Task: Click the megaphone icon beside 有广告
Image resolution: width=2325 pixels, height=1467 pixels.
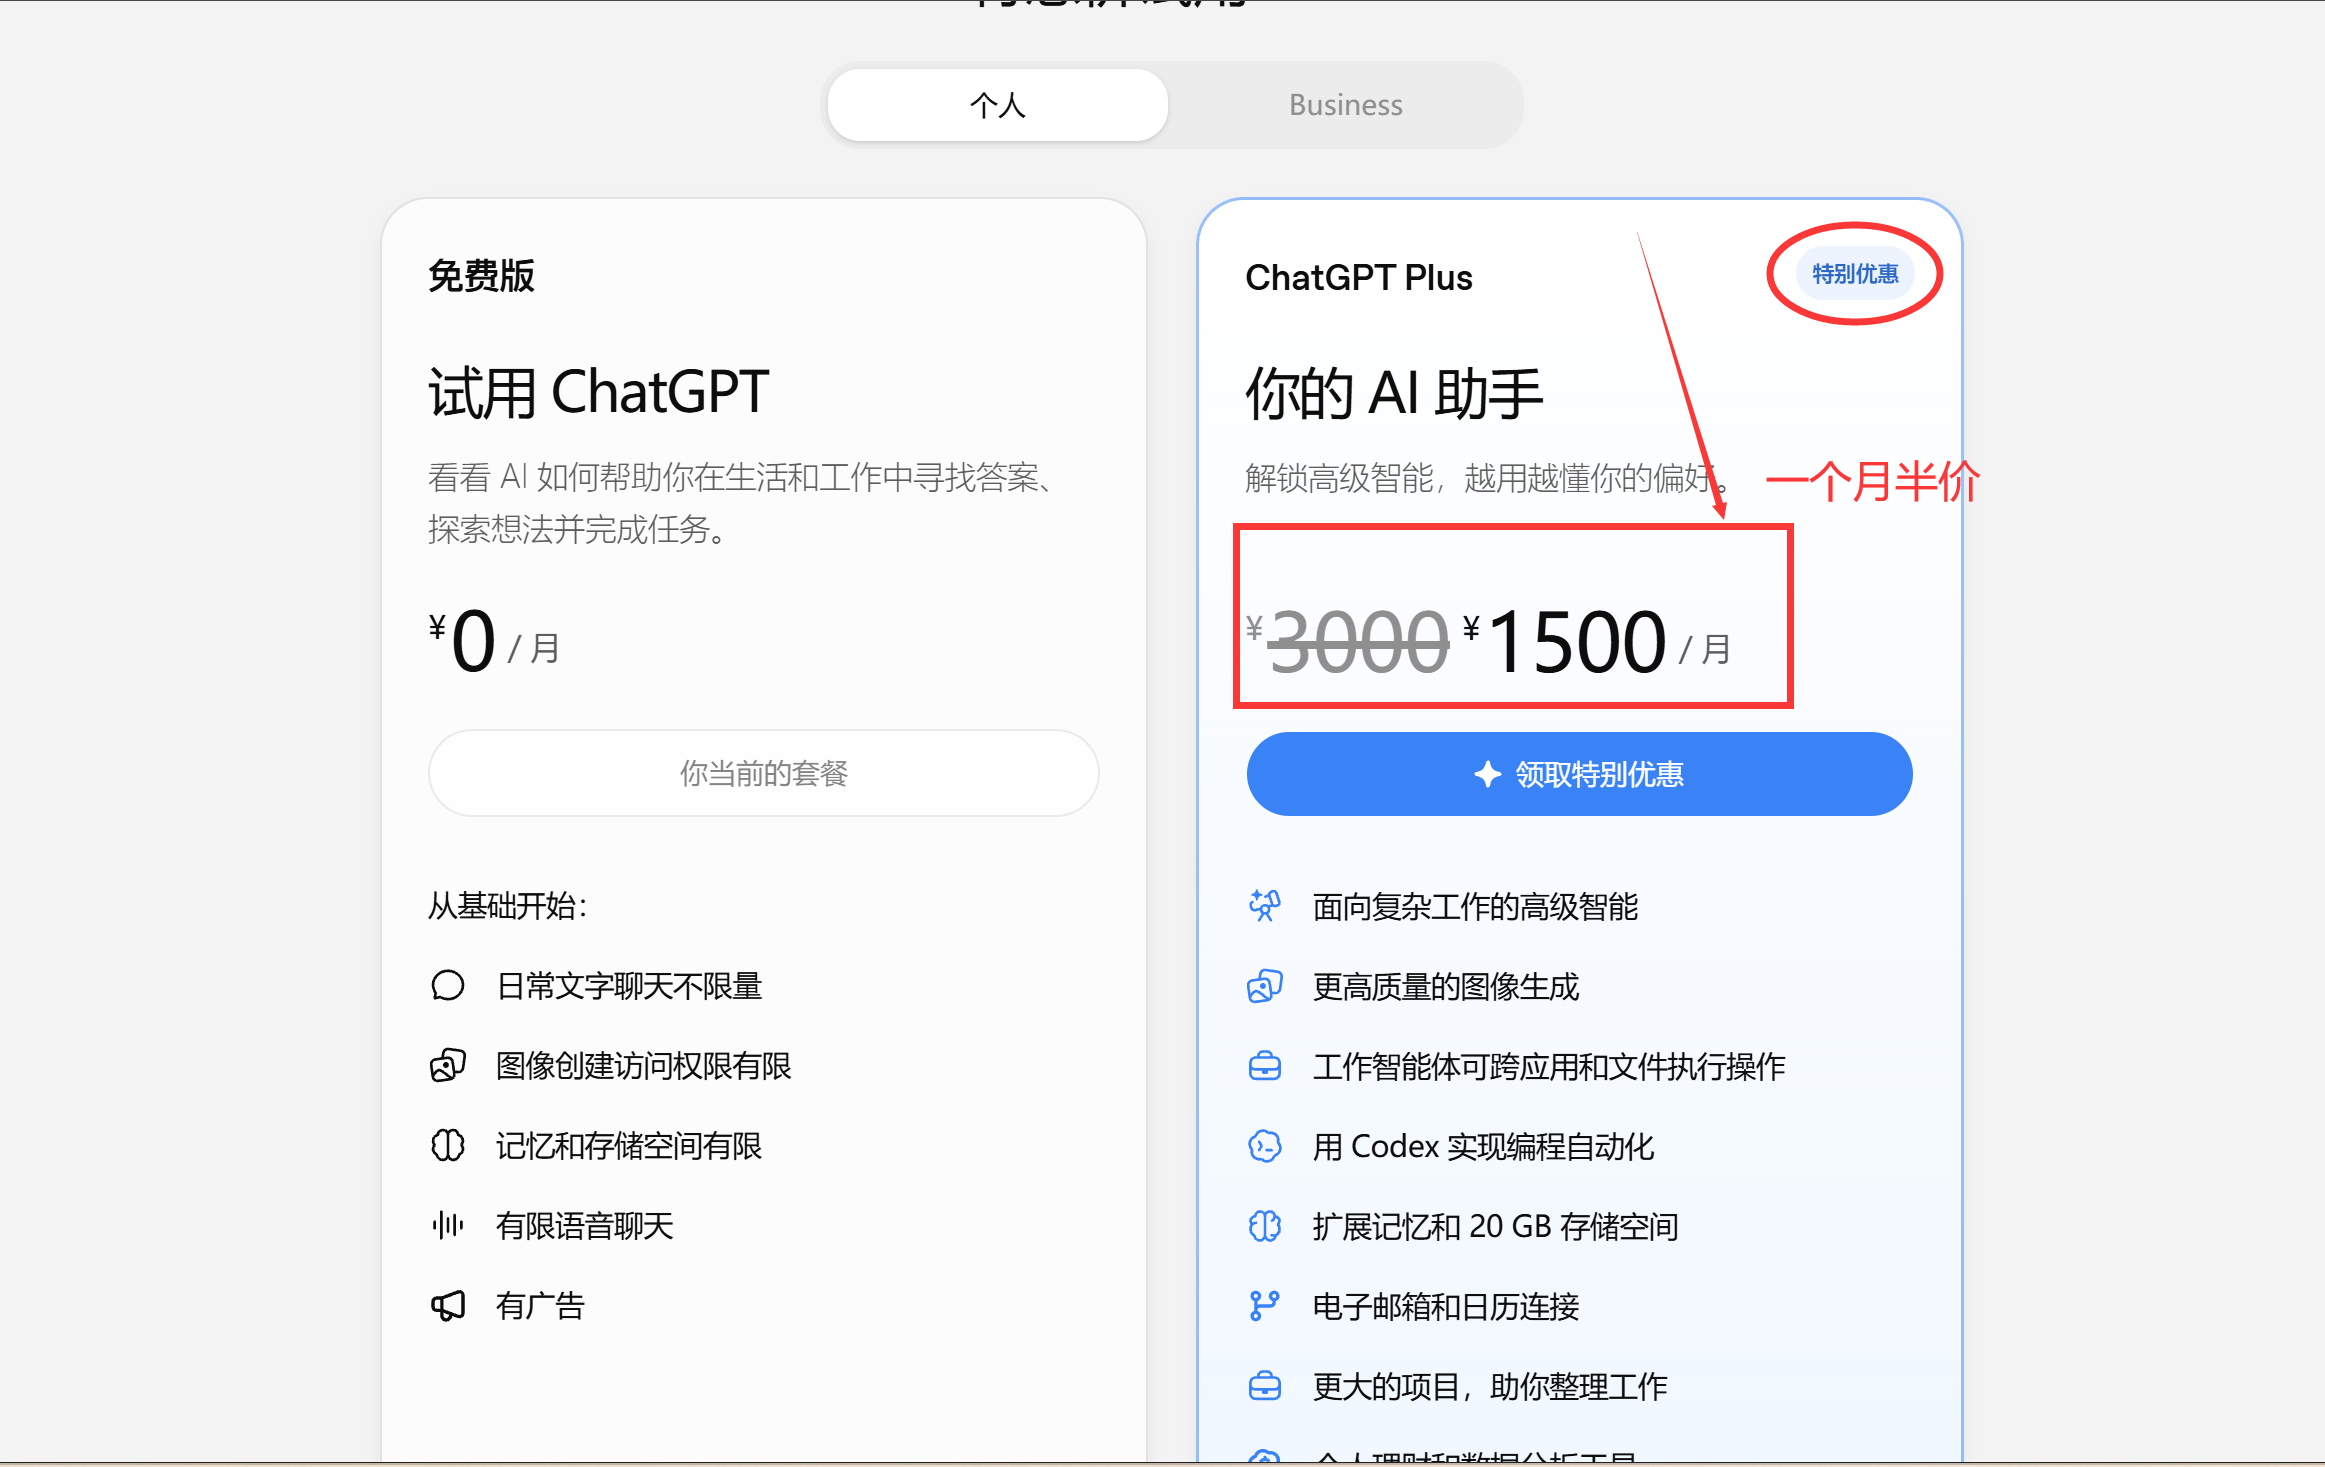Action: (447, 1306)
